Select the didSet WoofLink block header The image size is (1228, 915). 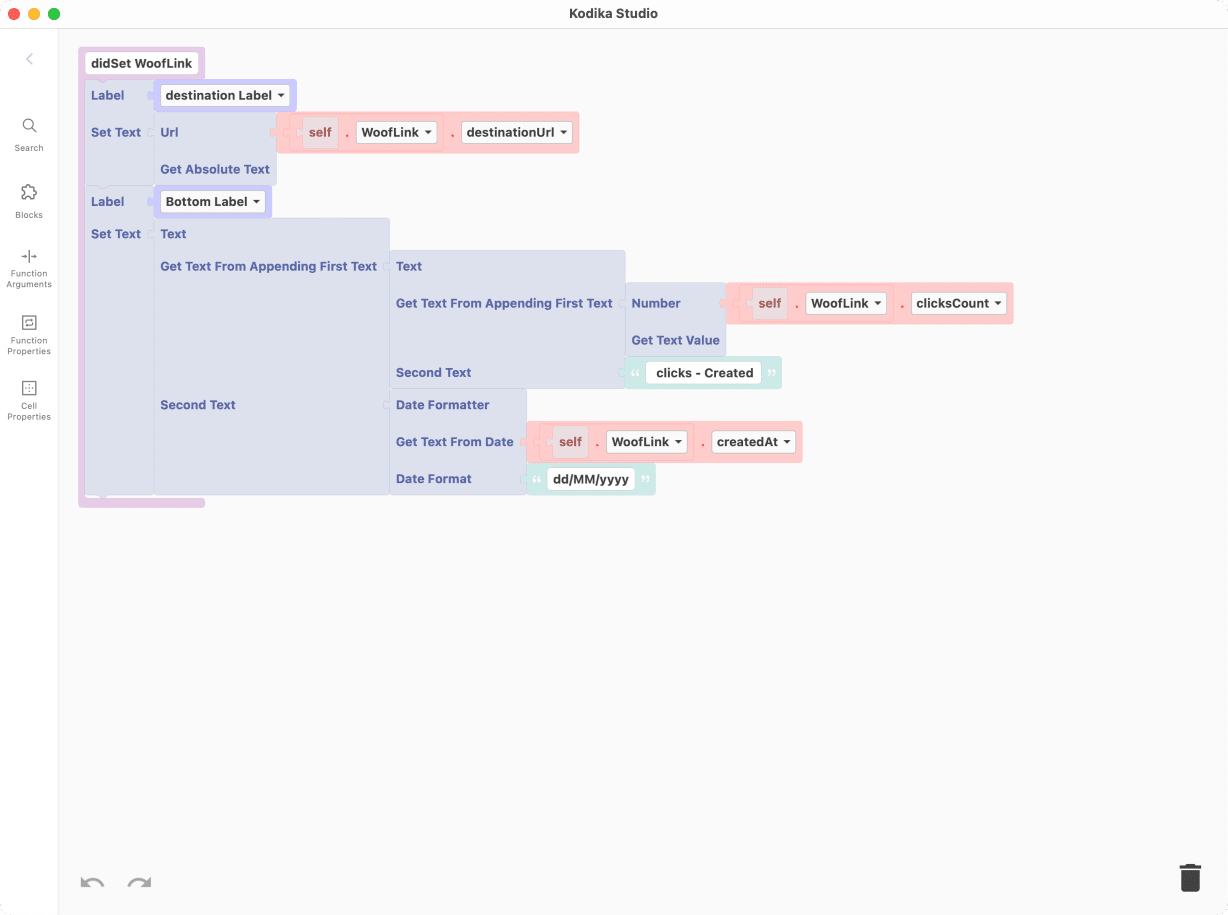tap(141, 64)
